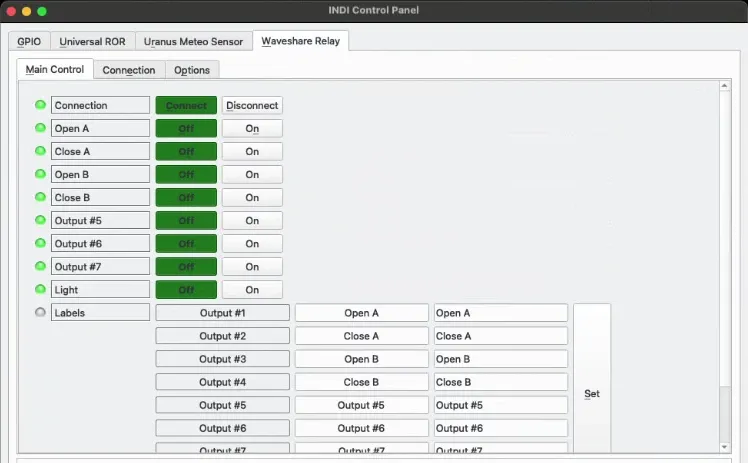This screenshot has height=463, width=748.
Task: Switch to the Connection sub-tab
Action: [x=129, y=70]
